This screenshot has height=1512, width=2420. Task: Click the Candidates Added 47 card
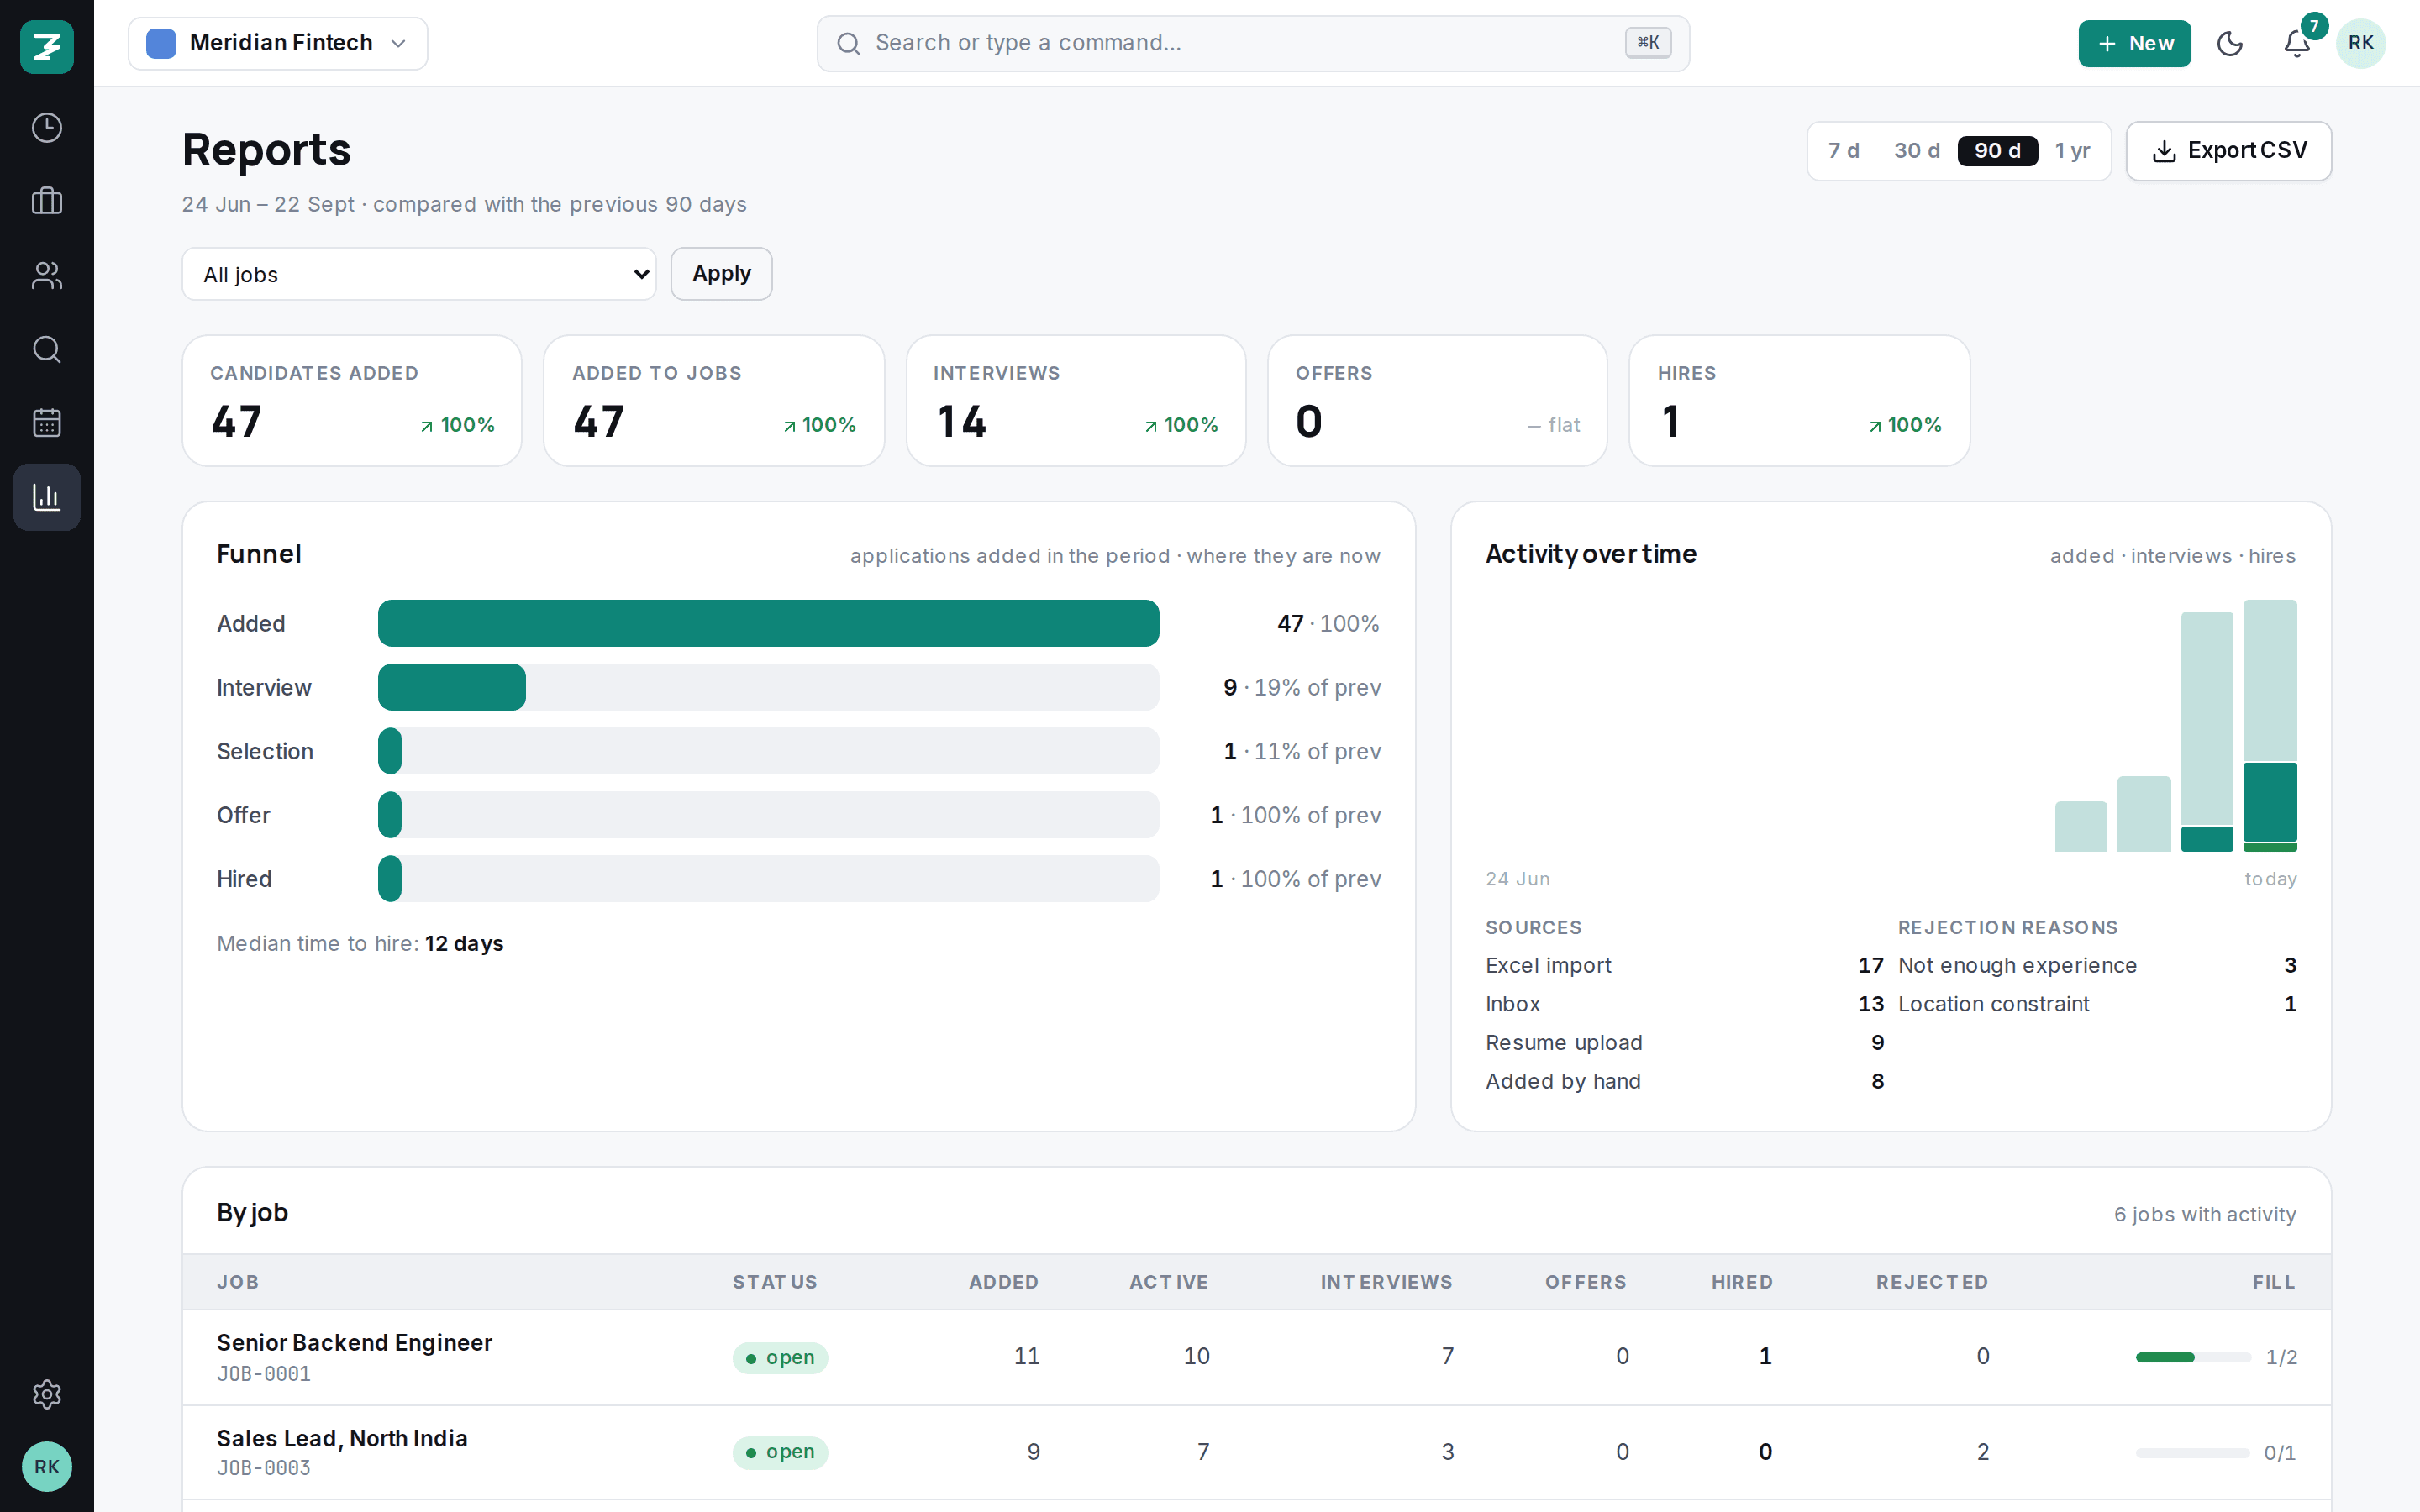352,400
